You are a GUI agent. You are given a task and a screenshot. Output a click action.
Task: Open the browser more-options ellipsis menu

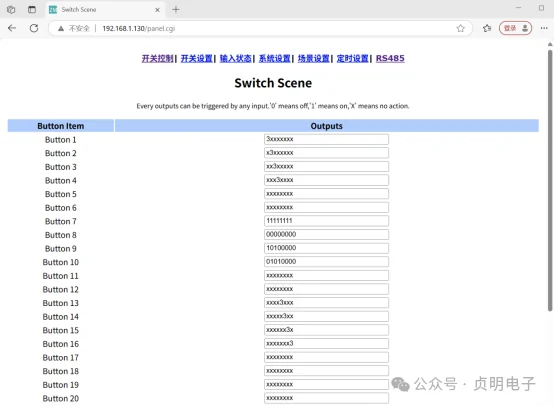[544, 28]
